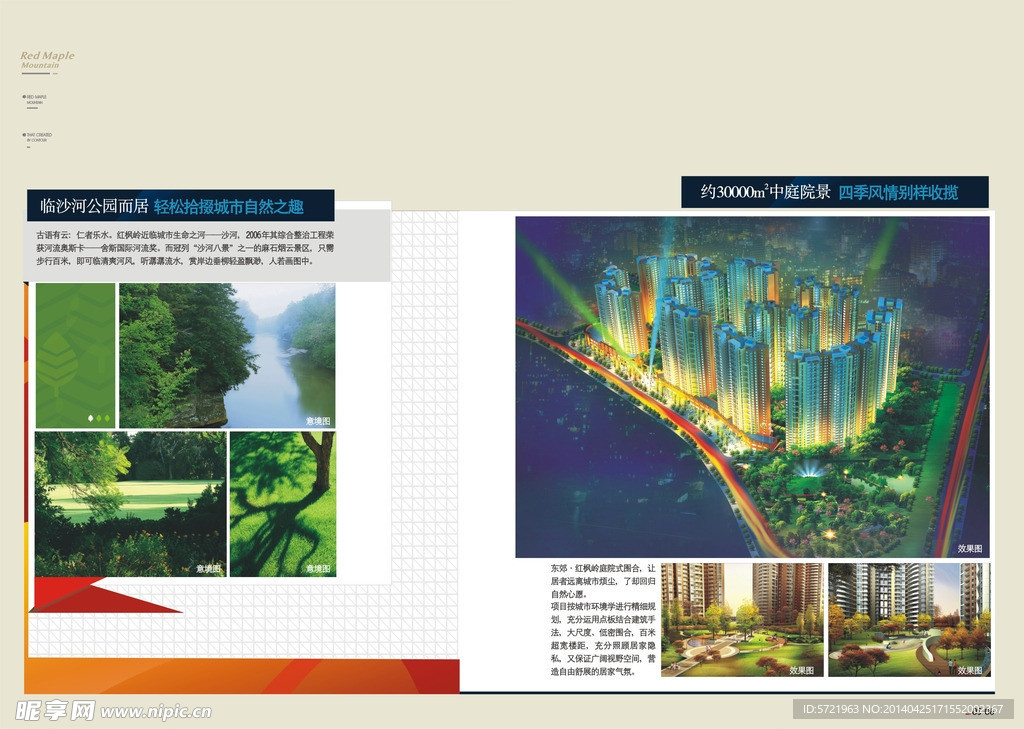The height and width of the screenshot is (729, 1024).
Task: Click the Red Maple Mountain logo
Action: [47, 60]
